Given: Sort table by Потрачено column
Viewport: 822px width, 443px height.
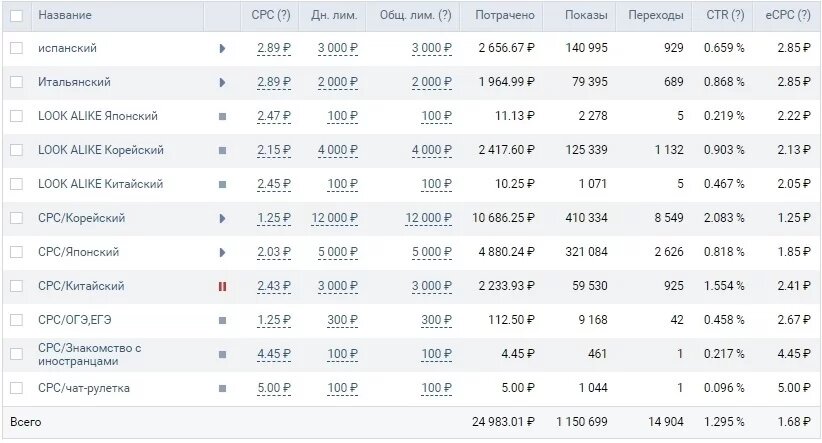Looking at the screenshot, I should 505,16.
